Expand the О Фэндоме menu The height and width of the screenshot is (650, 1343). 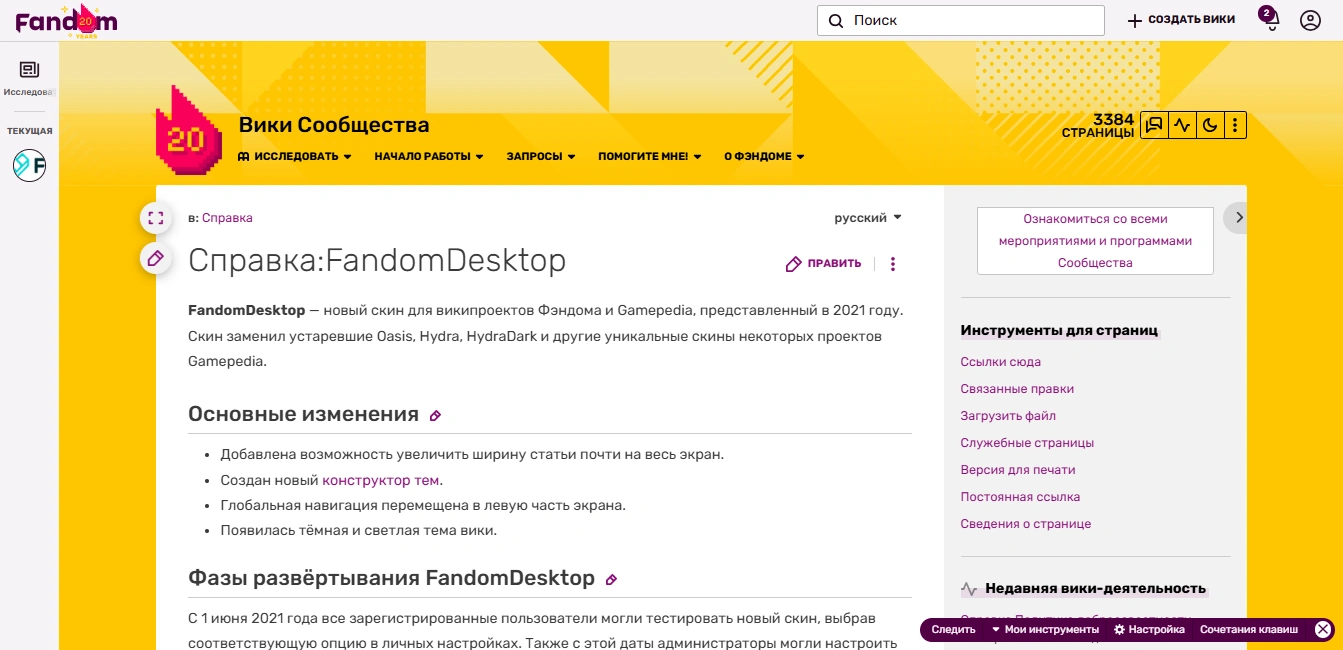[x=764, y=156]
